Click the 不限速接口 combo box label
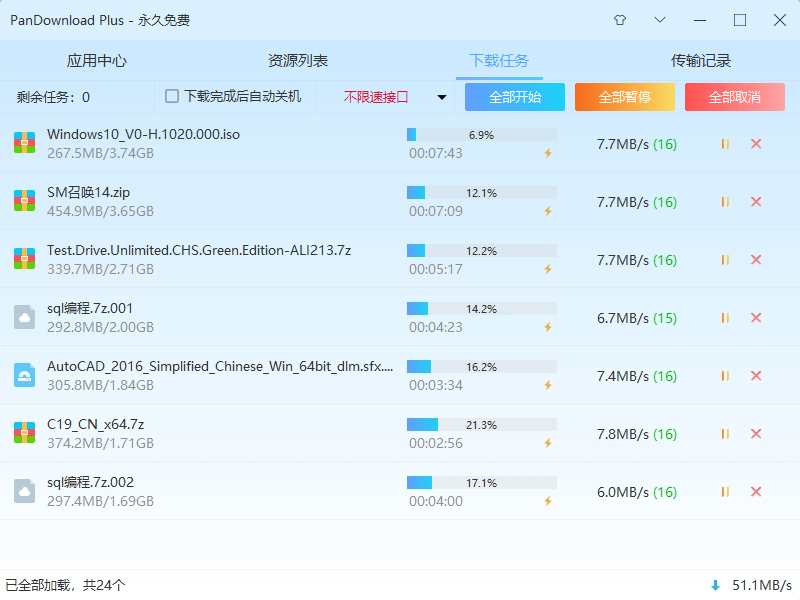Image resolution: width=800 pixels, height=600 pixels. click(x=376, y=97)
